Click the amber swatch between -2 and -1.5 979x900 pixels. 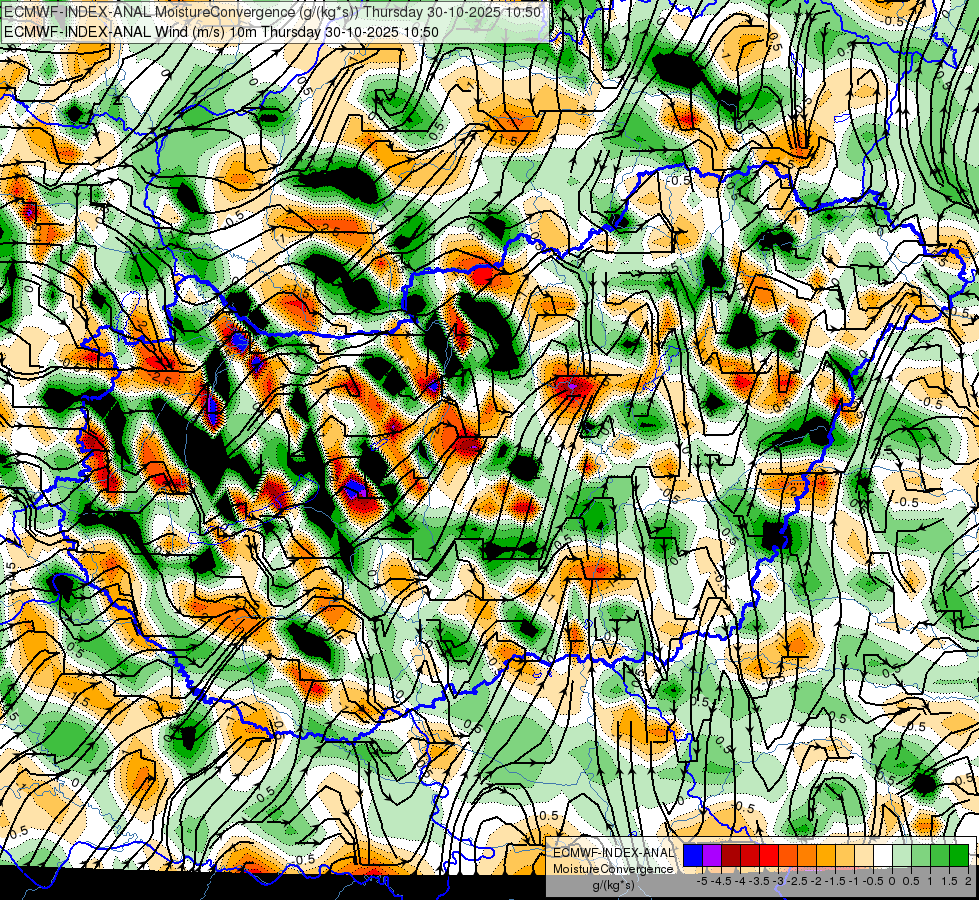825,856
